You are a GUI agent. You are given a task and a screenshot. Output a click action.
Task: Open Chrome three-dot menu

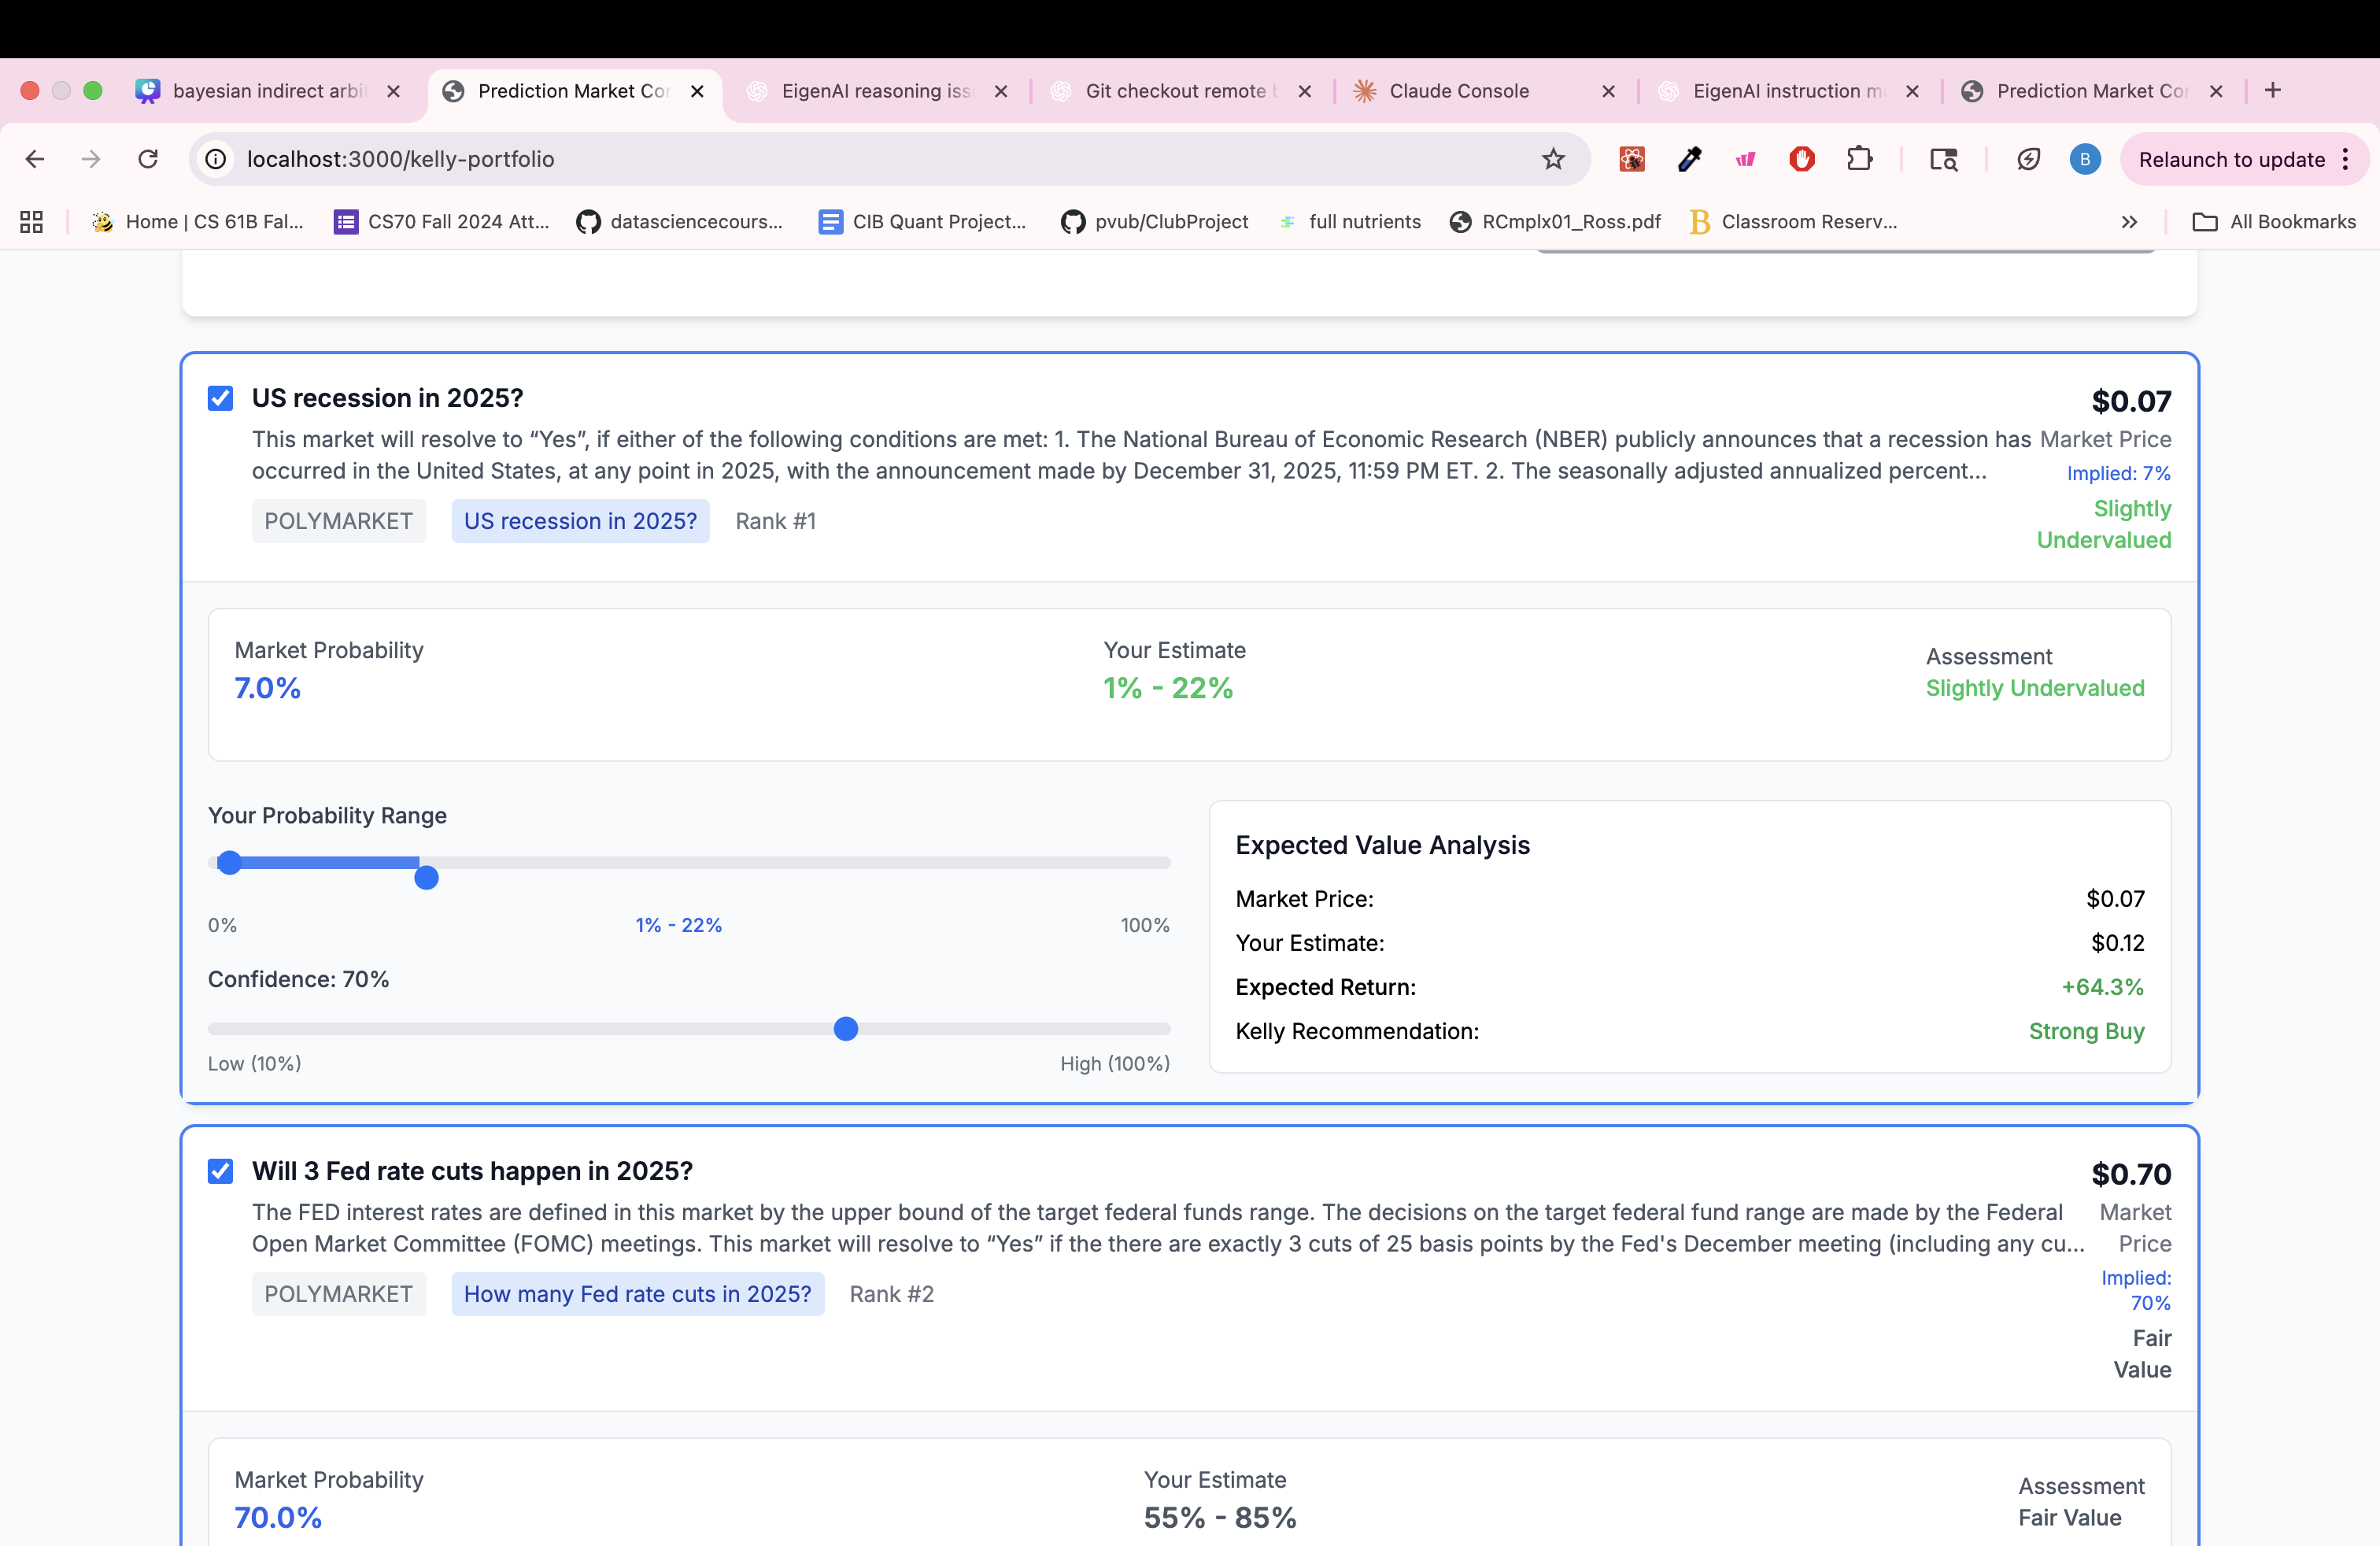pyautogui.click(x=2346, y=159)
